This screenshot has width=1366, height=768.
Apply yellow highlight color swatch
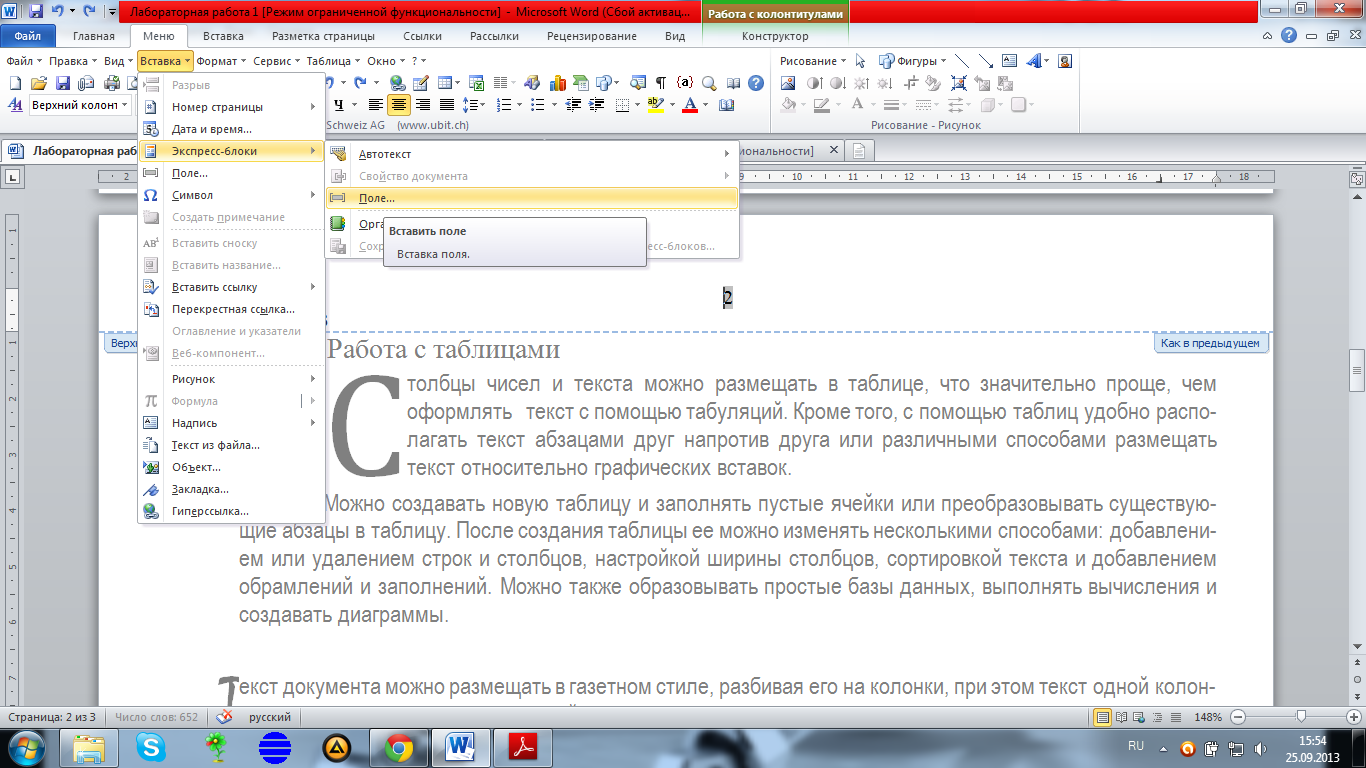(x=655, y=104)
